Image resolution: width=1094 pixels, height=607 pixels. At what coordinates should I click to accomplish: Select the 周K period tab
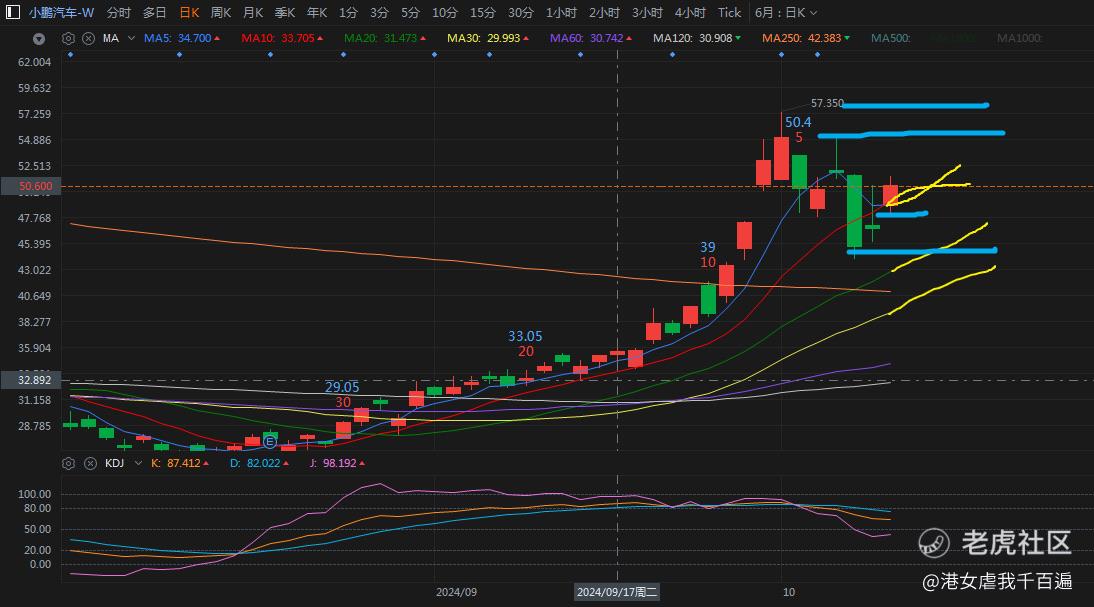coord(221,13)
